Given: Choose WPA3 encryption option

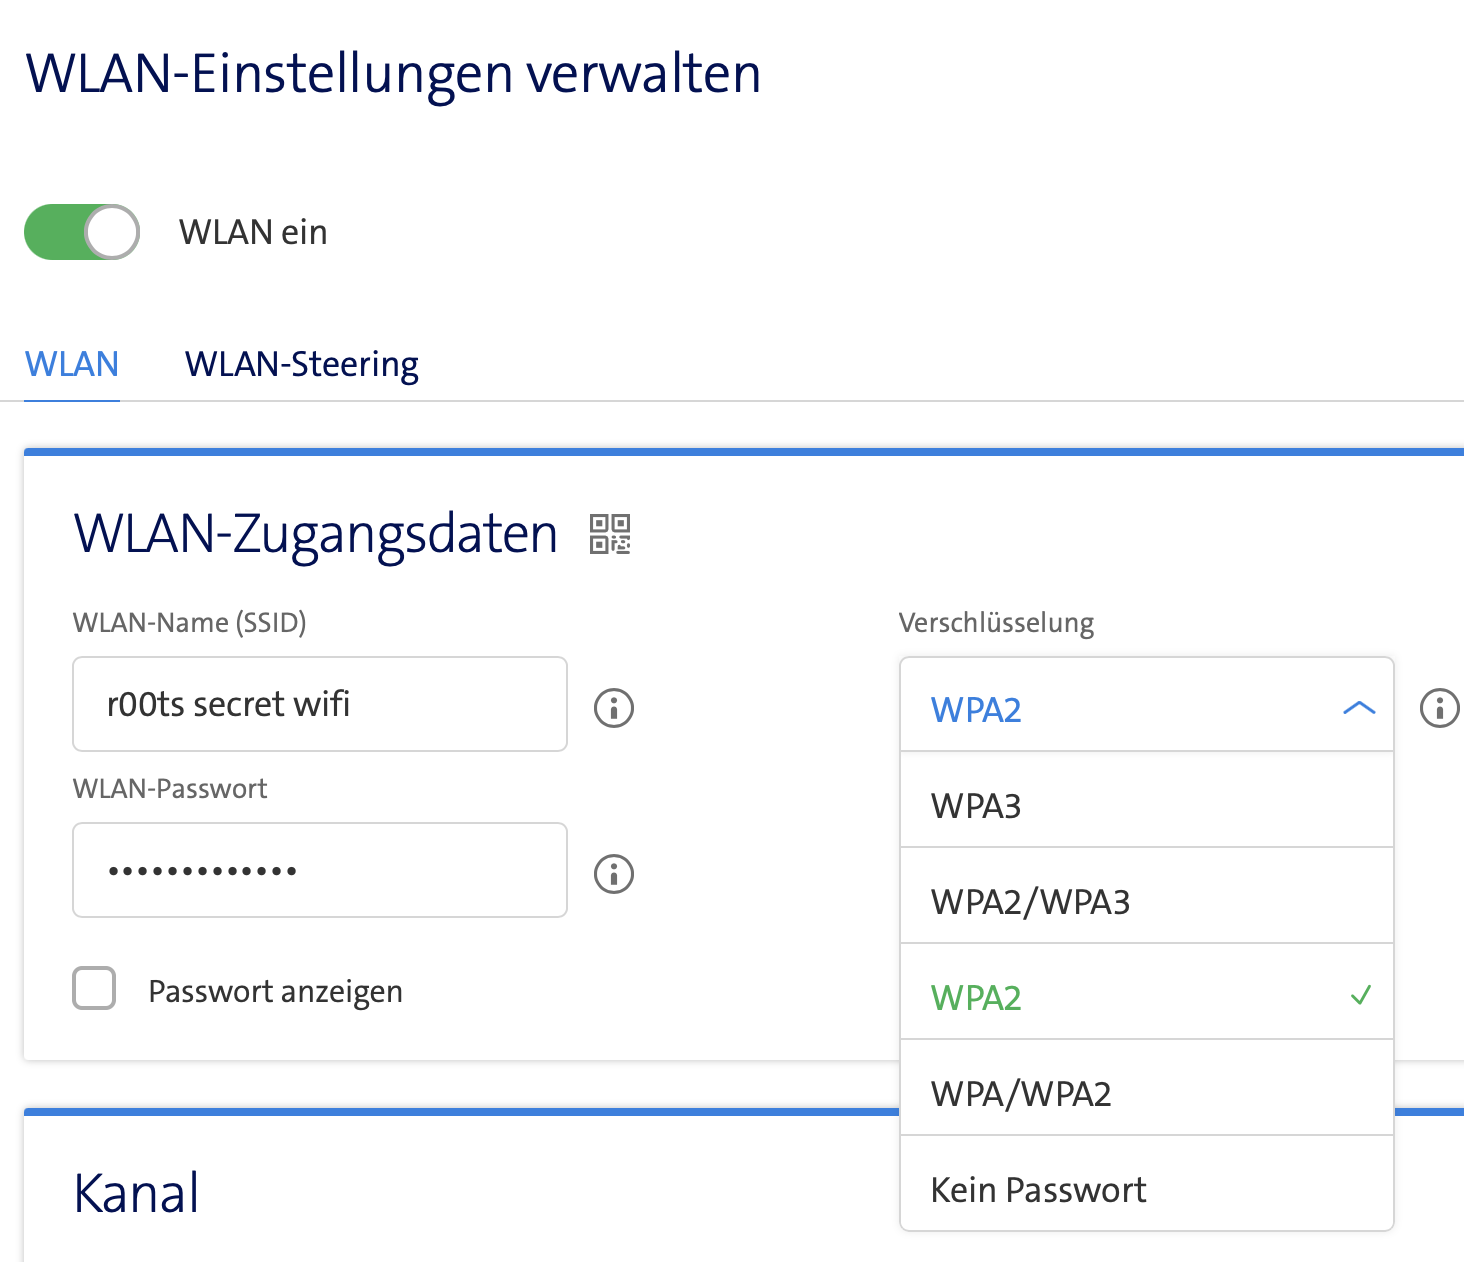Looking at the screenshot, I should pos(1146,805).
